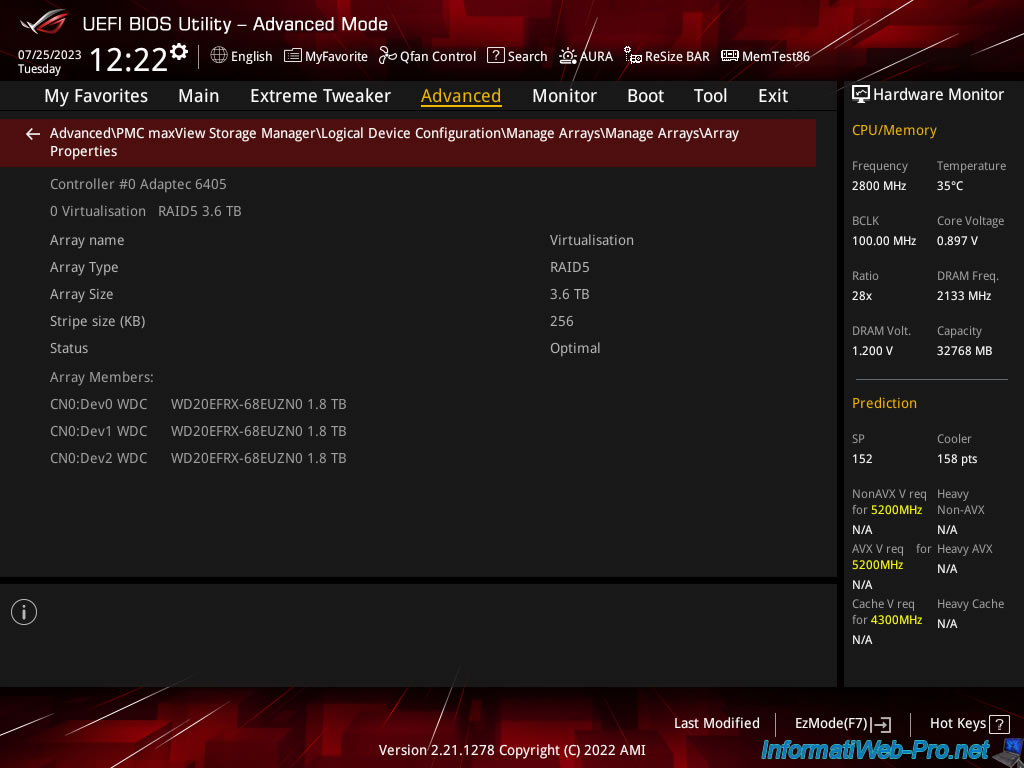This screenshot has width=1024, height=768.
Task: Open the clock settings gear icon
Action: 179,52
